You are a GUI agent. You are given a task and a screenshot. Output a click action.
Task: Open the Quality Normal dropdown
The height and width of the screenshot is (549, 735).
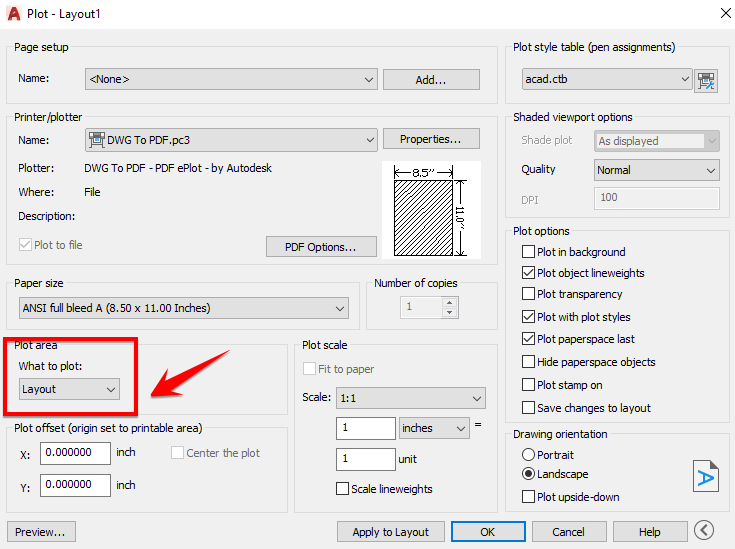coord(657,170)
